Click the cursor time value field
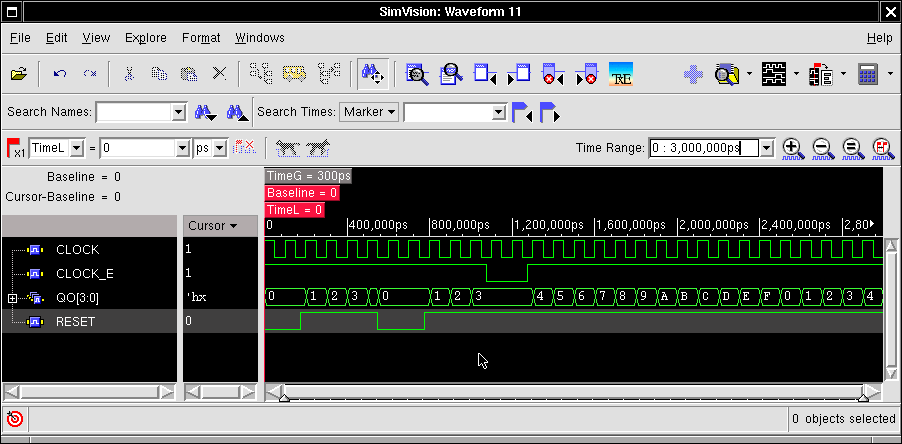Viewport: 902px width, 444px height. (x=138, y=148)
